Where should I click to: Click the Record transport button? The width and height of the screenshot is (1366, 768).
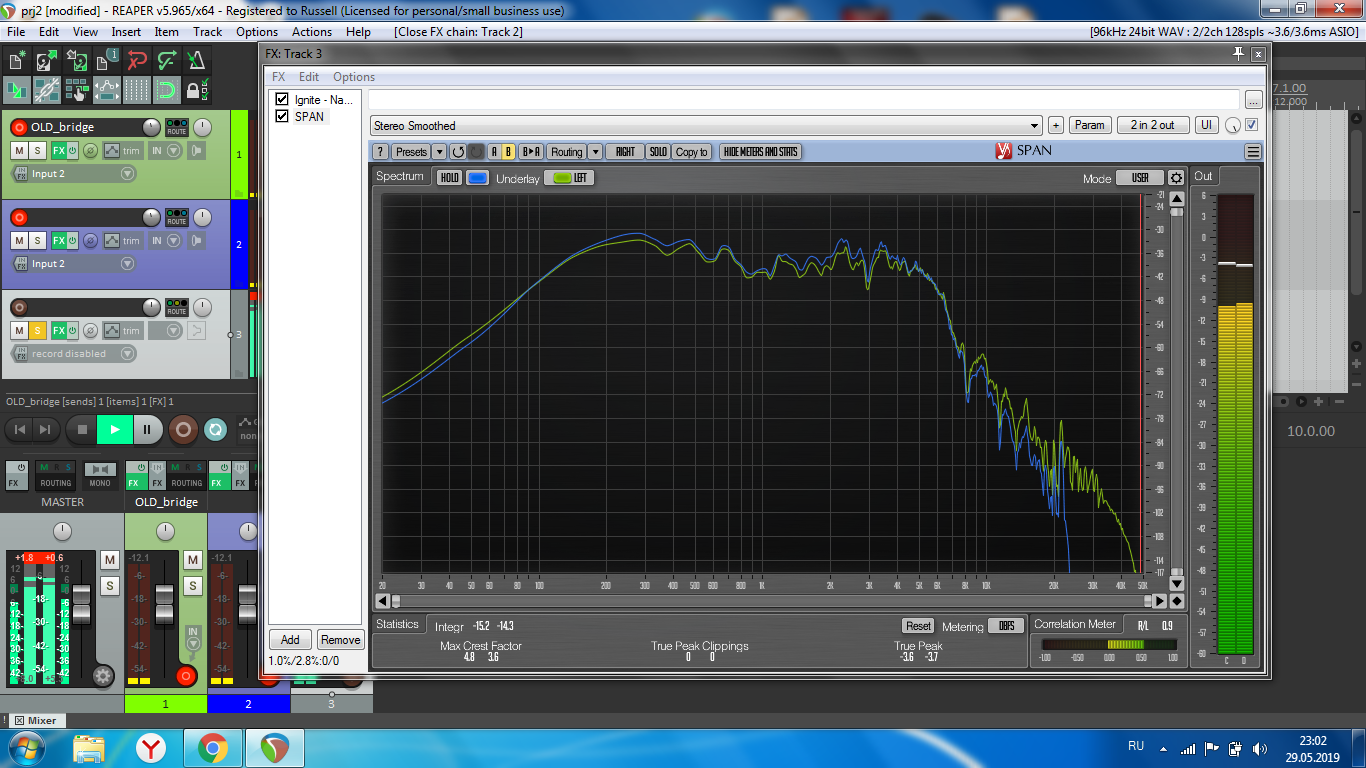[x=182, y=430]
